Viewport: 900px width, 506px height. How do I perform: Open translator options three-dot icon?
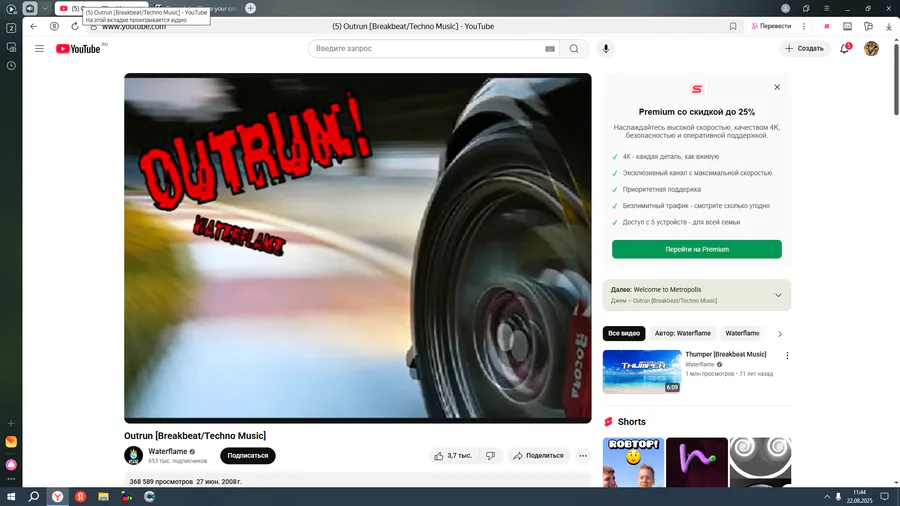pyautogui.click(x=804, y=26)
